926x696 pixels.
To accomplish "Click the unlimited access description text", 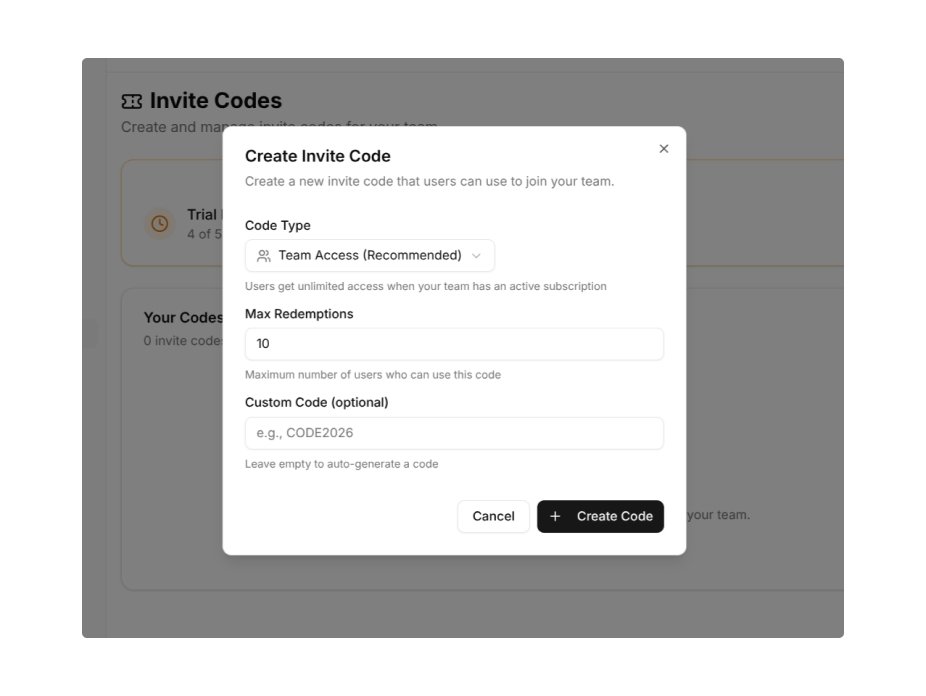I will [x=425, y=287].
